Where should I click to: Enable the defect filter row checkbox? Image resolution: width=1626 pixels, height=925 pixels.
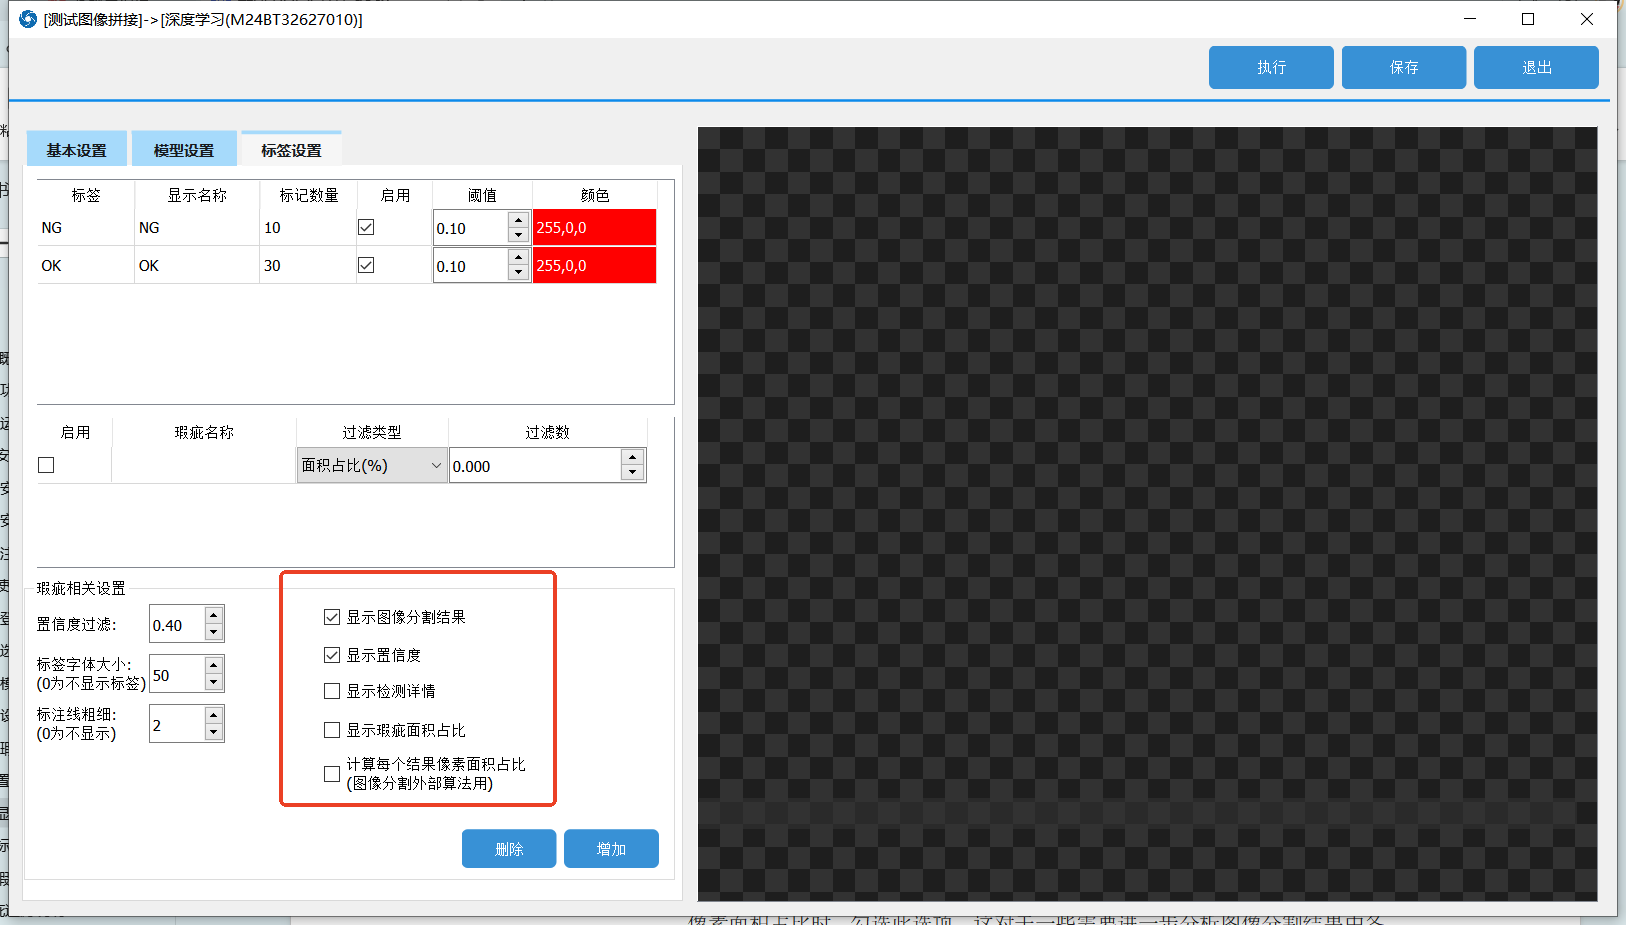pos(46,465)
